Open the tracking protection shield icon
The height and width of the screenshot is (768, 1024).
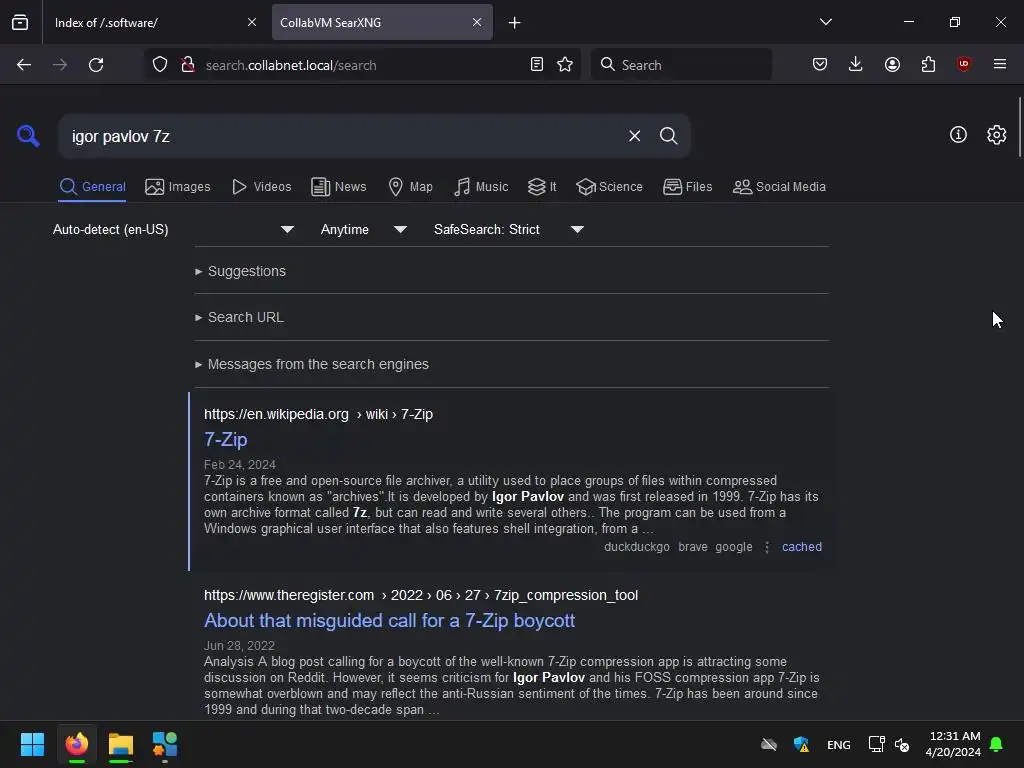coord(160,64)
